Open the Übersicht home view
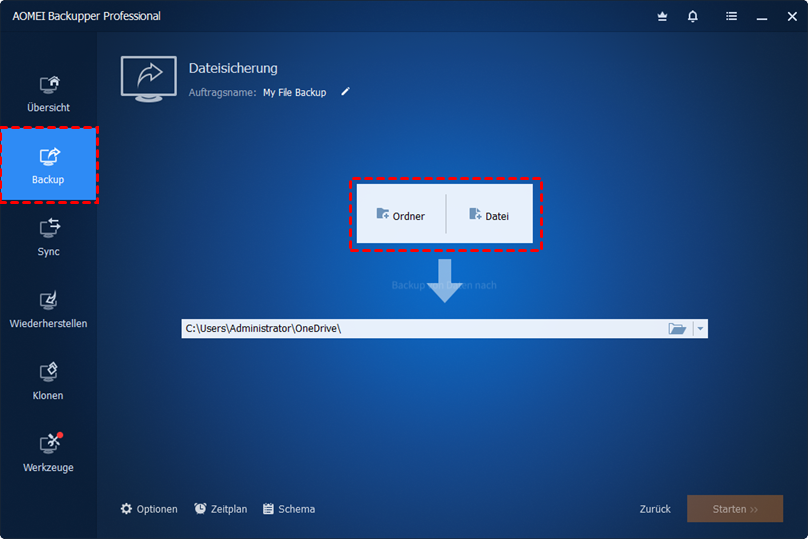Viewport: 808px width, 539px height. tap(48, 94)
